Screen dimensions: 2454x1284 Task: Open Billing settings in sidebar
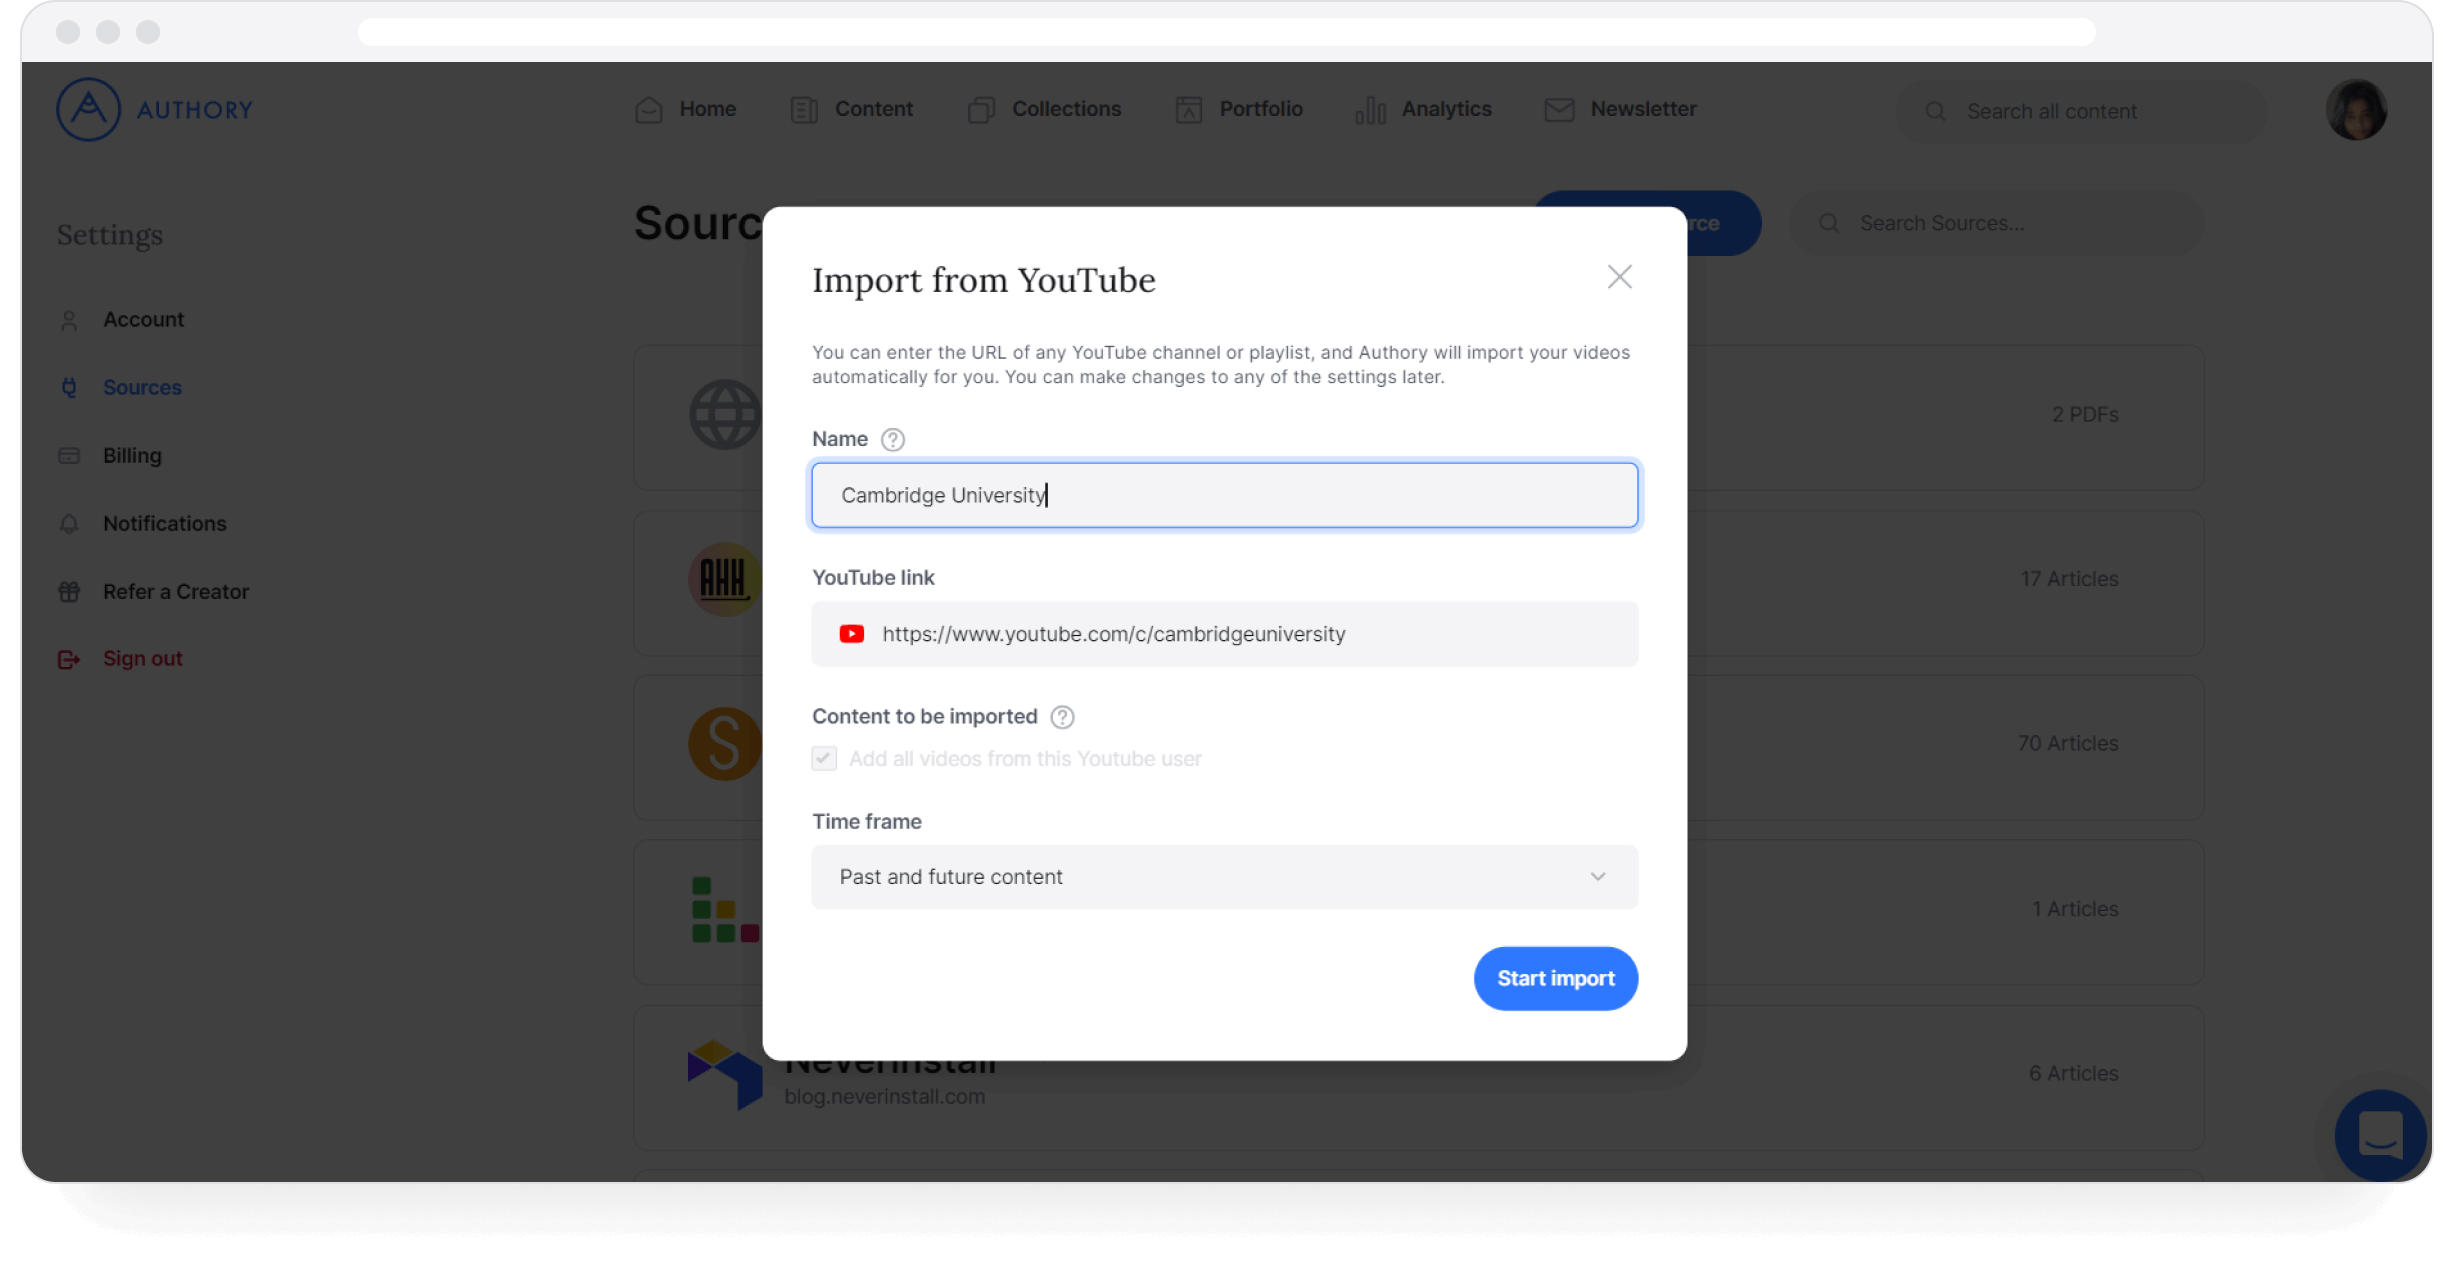point(132,456)
